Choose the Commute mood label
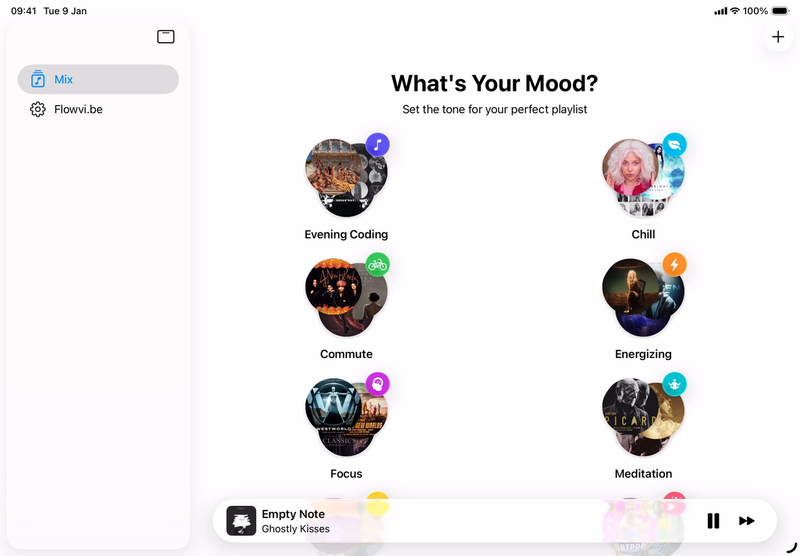The height and width of the screenshot is (556, 800). [346, 354]
